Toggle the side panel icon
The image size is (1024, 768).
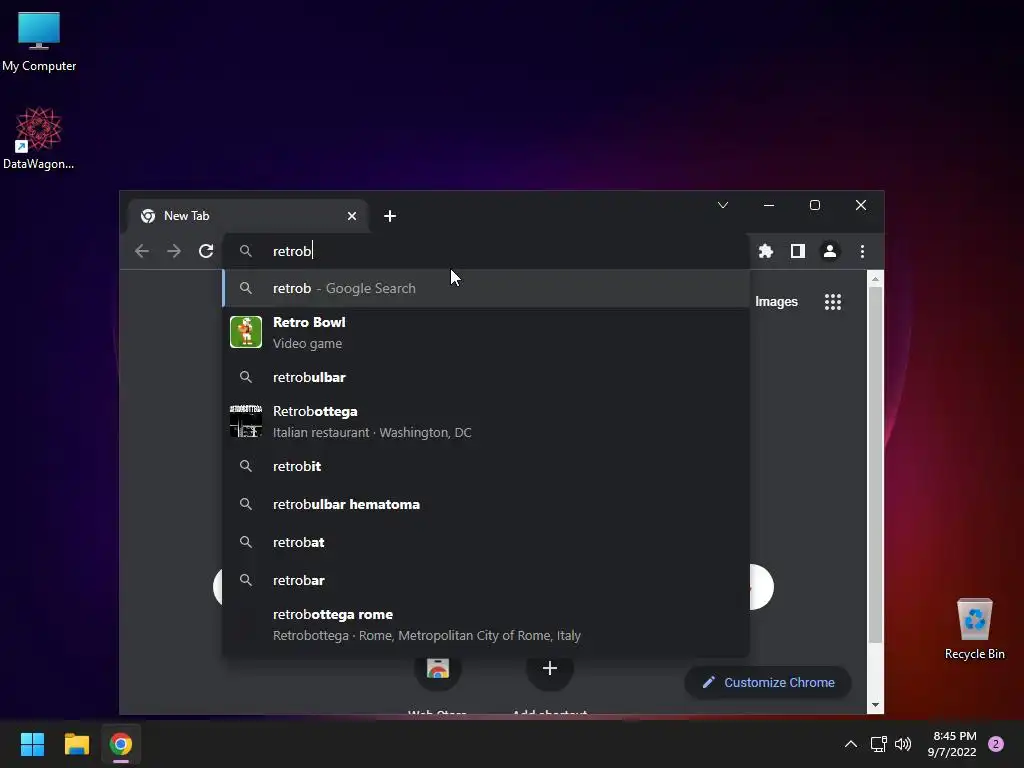798,251
